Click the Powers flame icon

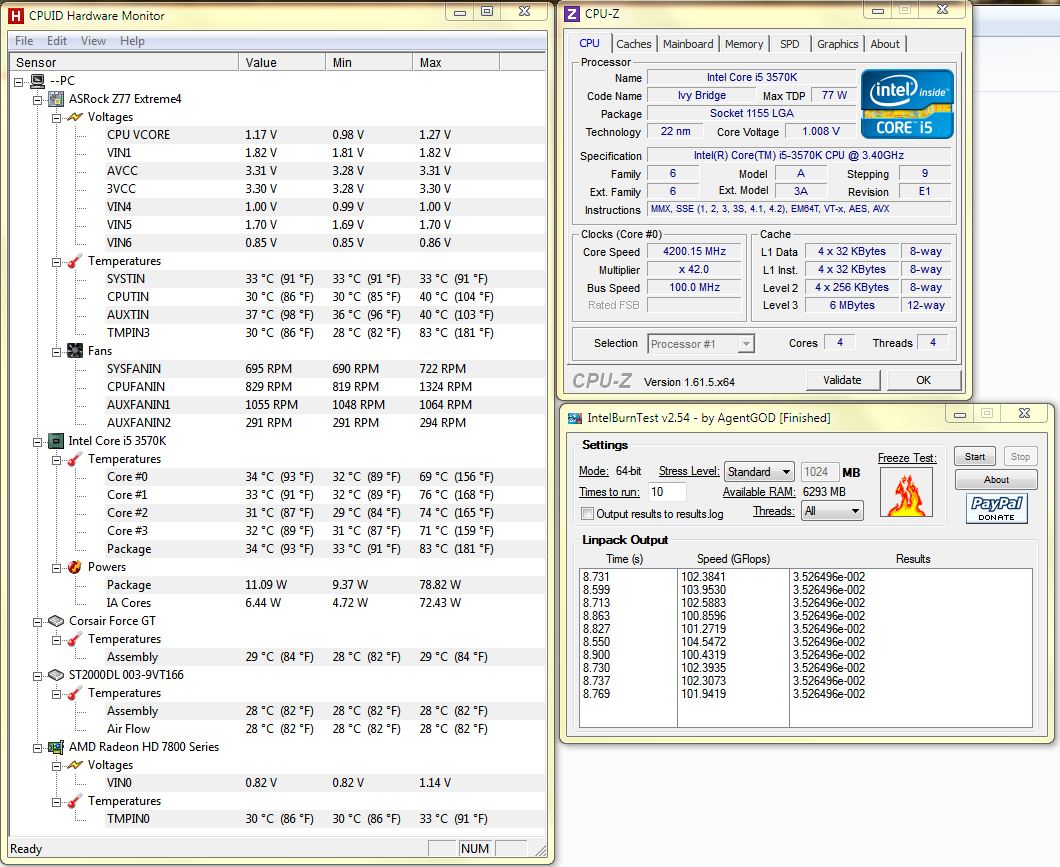tap(75, 567)
